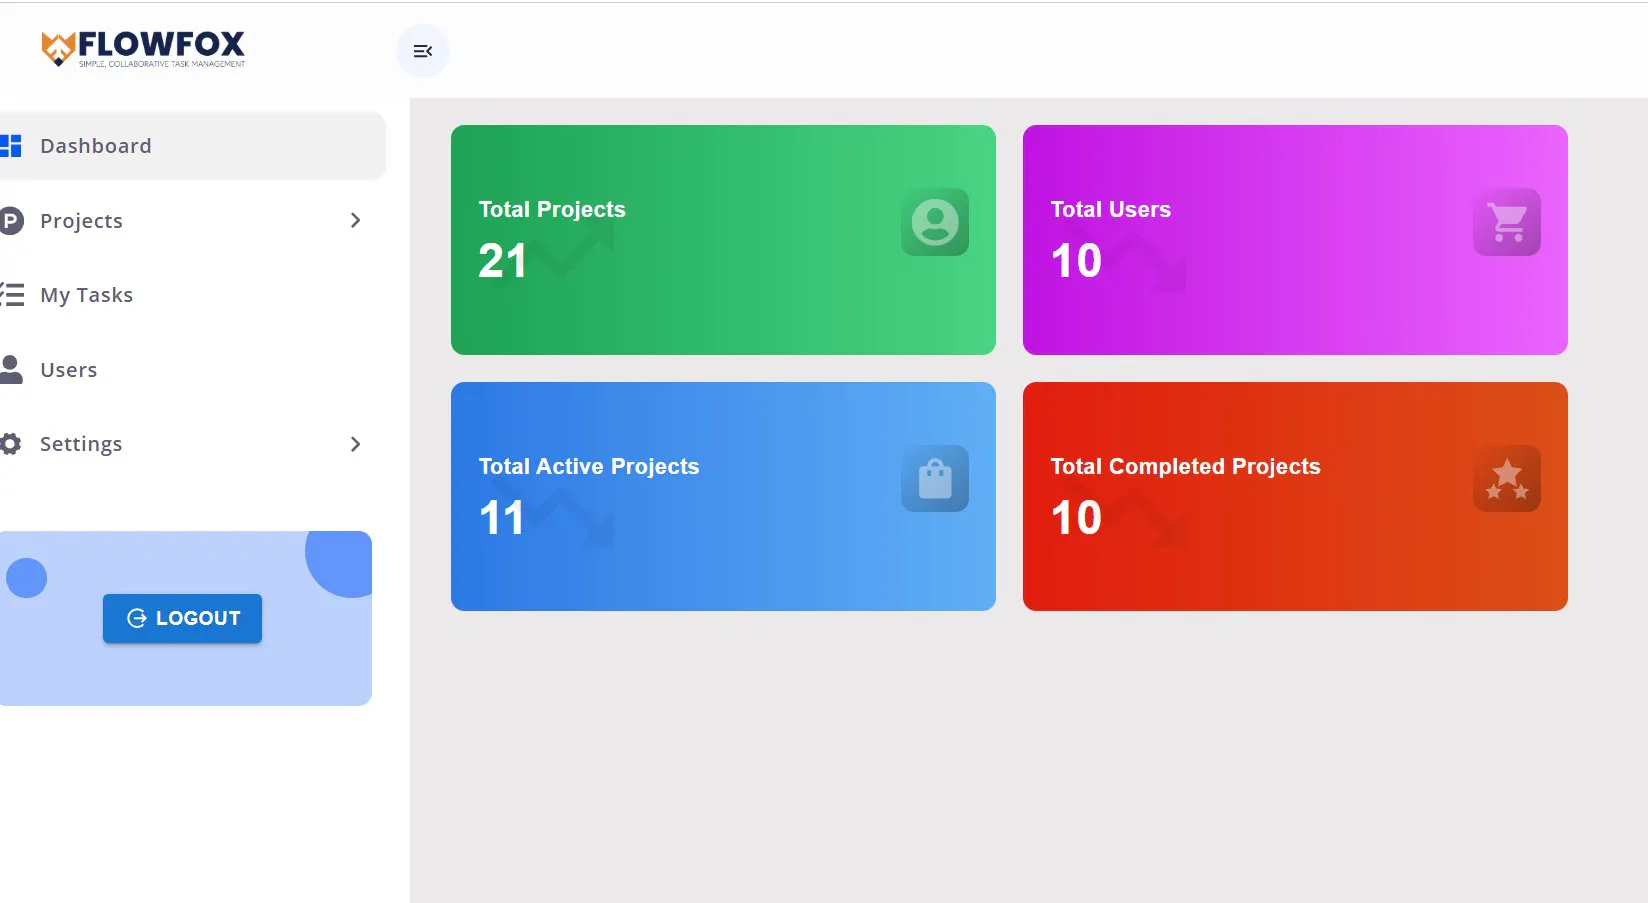Click the Users person icon

[x=11, y=369]
